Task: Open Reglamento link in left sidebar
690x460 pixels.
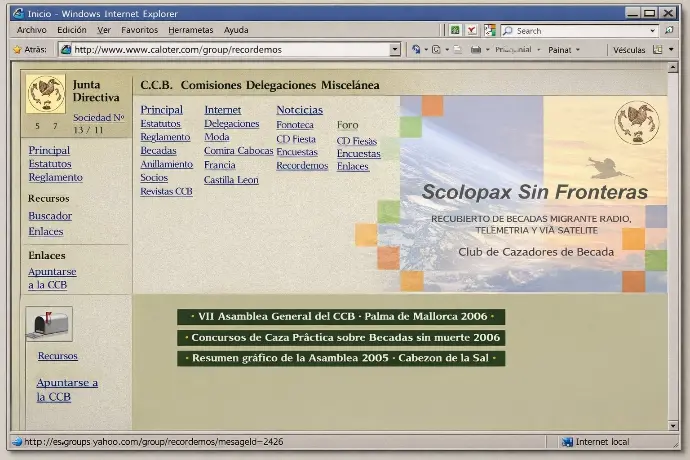Action: point(55,177)
